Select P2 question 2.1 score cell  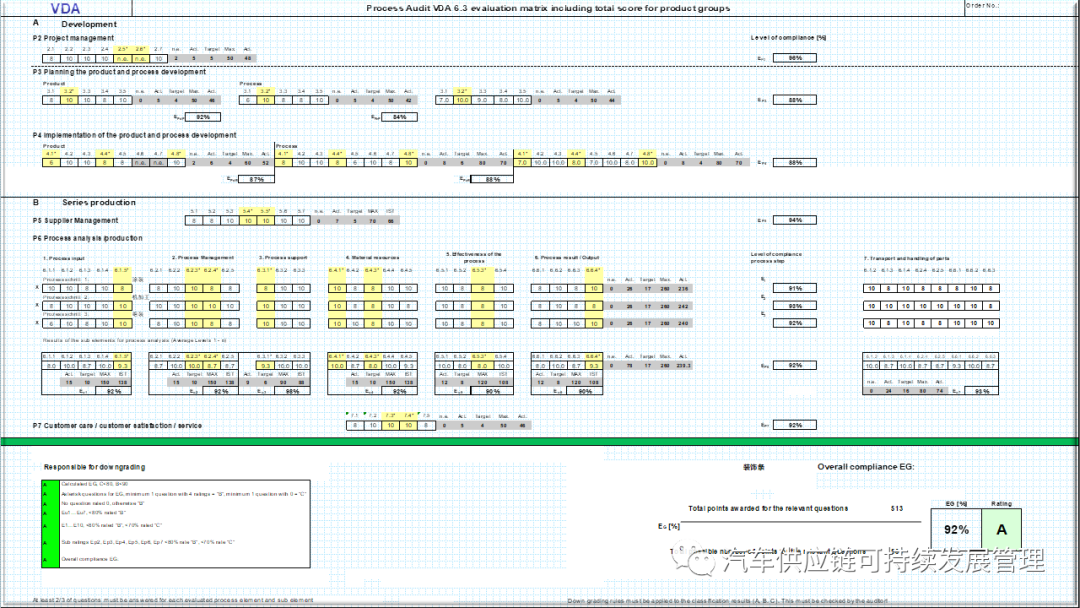(51, 59)
